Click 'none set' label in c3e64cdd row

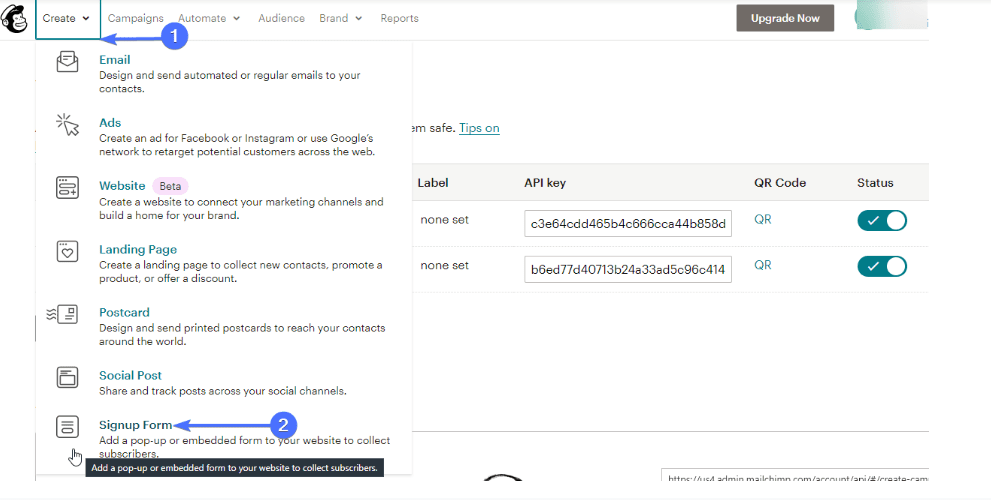(444, 220)
